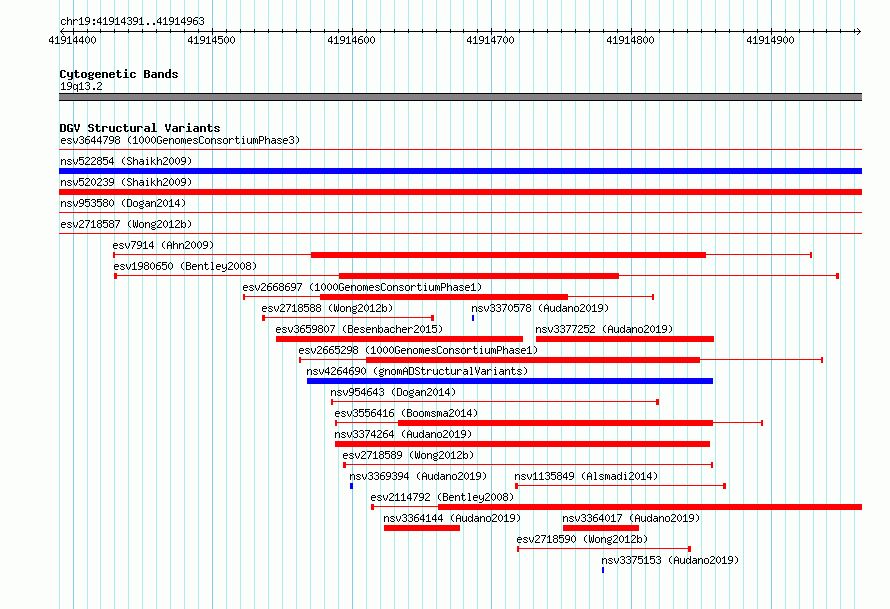
Task: Select the red nsv520239 (Shaikh2009) variant bar
Action: pyautogui.click(x=460, y=192)
